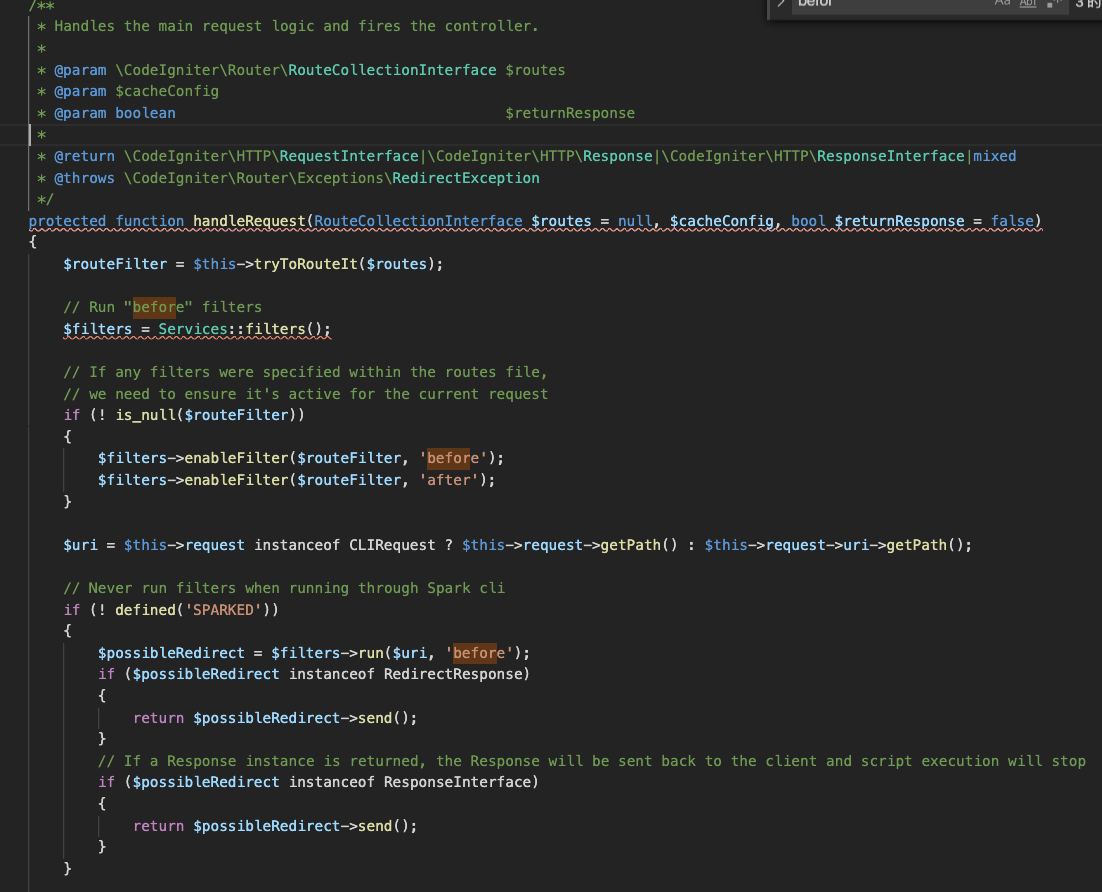Expand the Toggle Replace chevron
The image size is (1102, 892).
coord(781,4)
